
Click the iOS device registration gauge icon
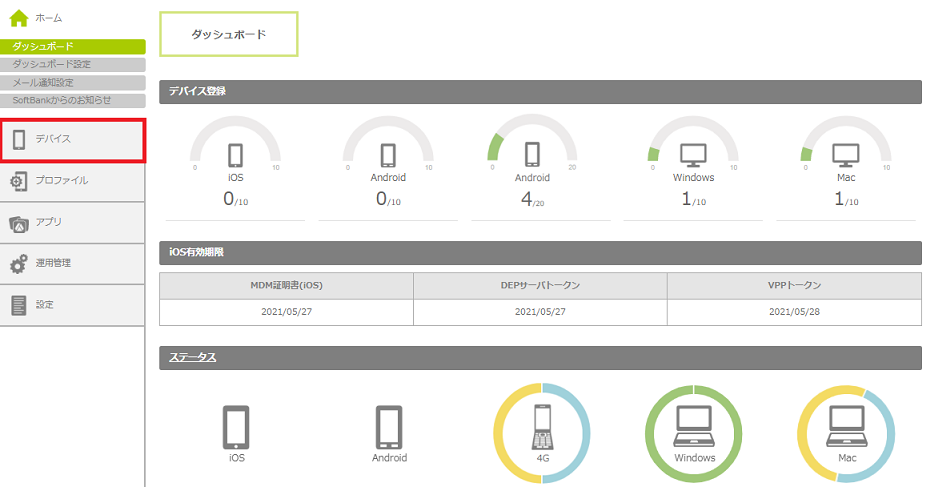coord(235,155)
